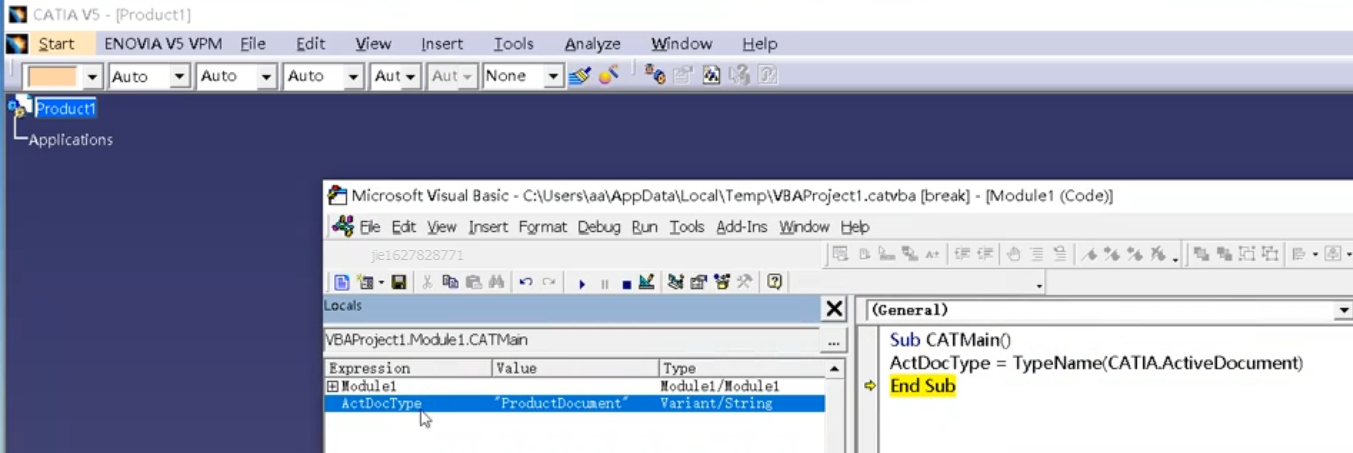Expand the Module1 node in Locals

332,386
